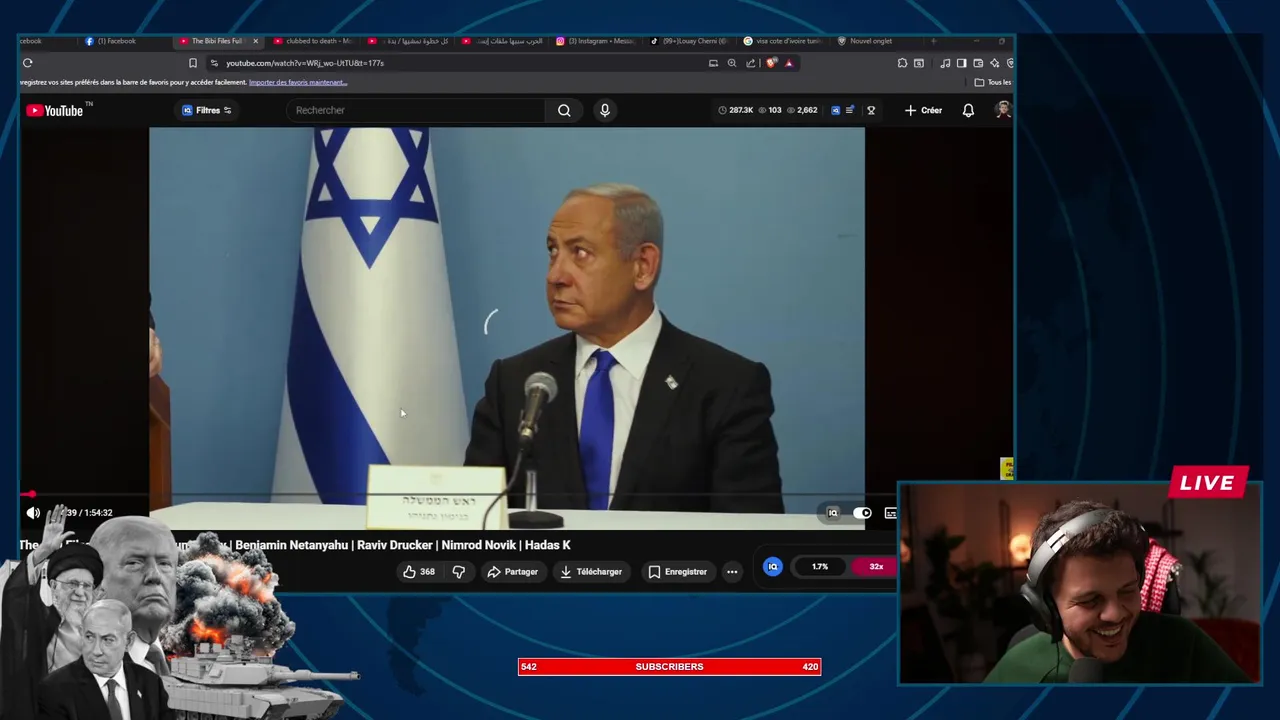The height and width of the screenshot is (720, 1280).
Task: Click the round vidIQ badge below video
Action: click(x=772, y=567)
